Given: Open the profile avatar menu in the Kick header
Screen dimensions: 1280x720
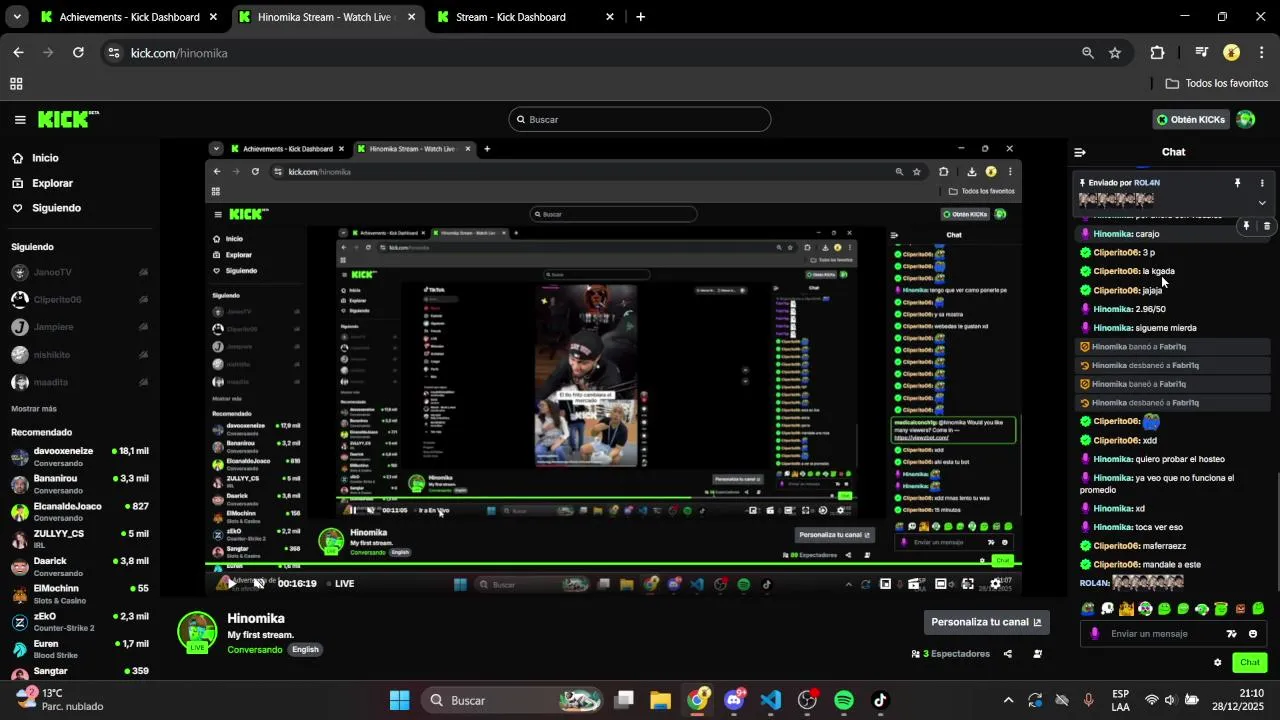Looking at the screenshot, I should 1245,119.
